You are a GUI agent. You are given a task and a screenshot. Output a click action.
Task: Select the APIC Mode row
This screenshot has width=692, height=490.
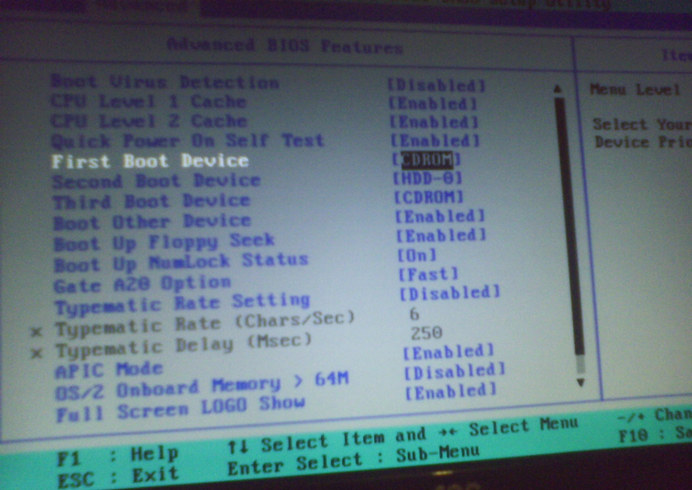(109, 369)
